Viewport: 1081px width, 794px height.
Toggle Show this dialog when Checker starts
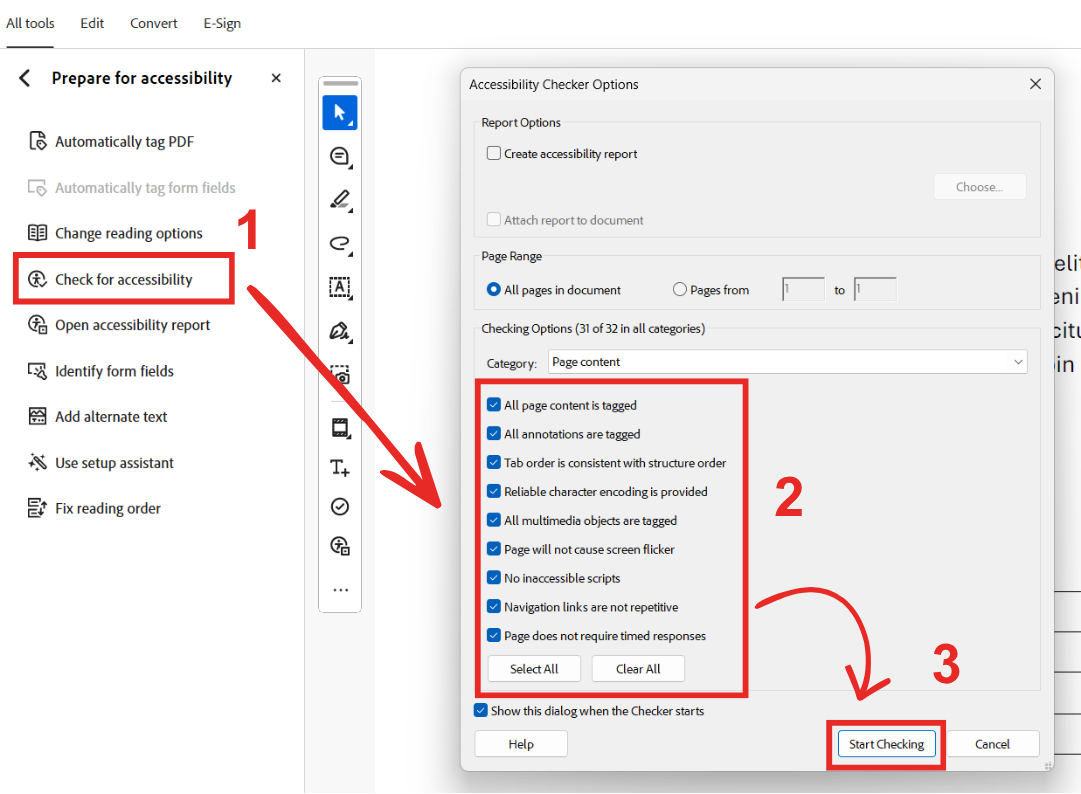pos(481,710)
